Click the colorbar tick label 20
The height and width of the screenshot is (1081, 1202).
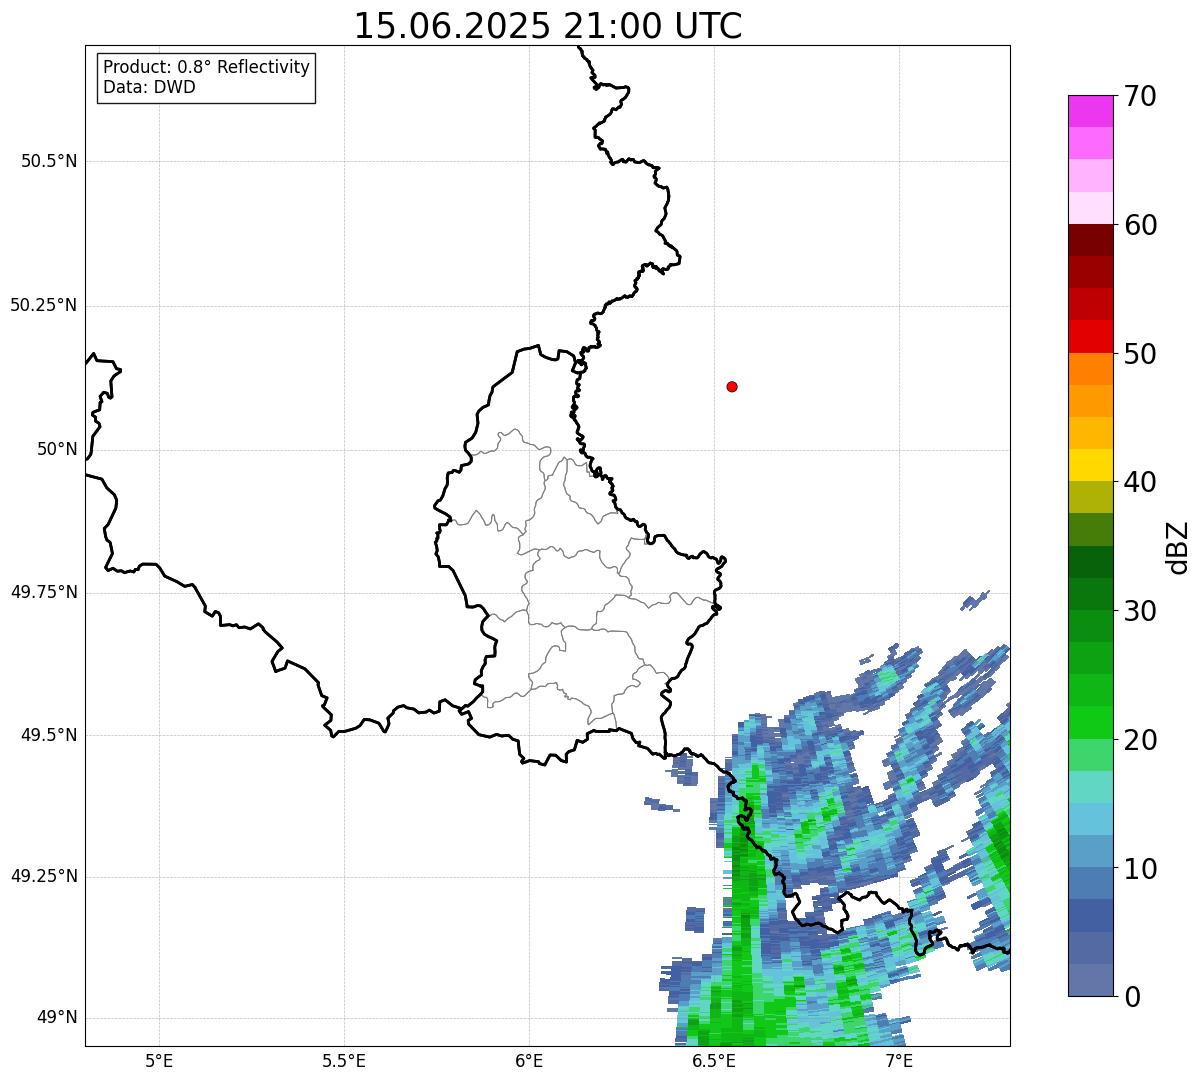[x=1141, y=740]
